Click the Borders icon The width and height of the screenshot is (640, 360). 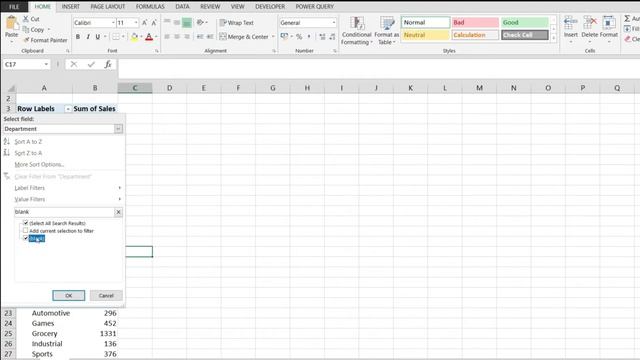pyautogui.click(x=116, y=37)
